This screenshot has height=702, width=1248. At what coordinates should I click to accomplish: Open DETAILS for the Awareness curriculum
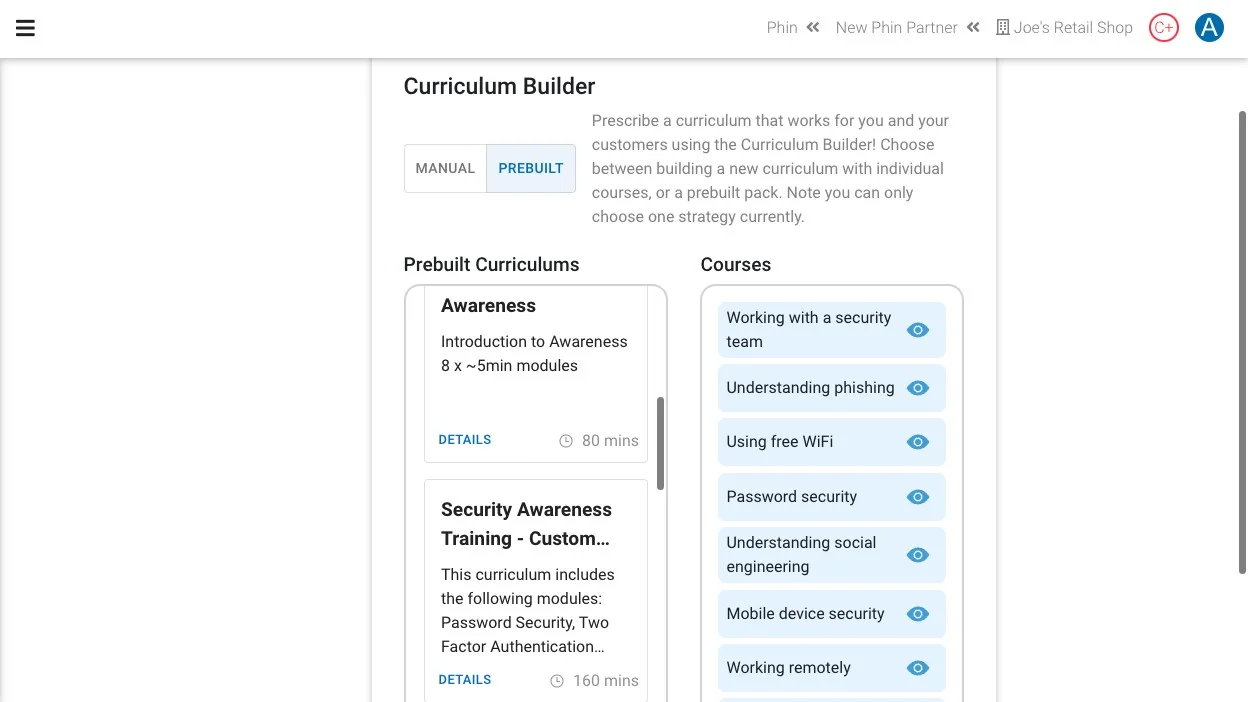(465, 440)
